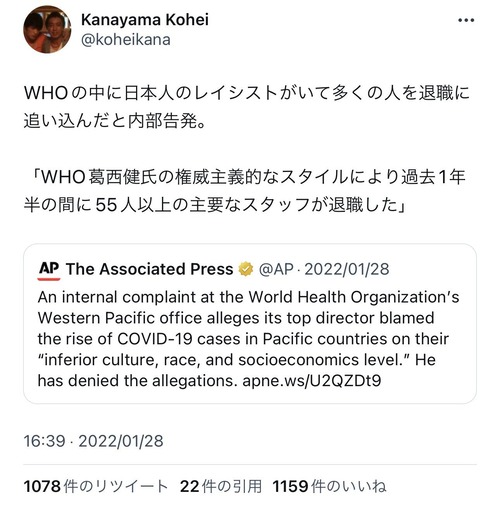Screen dimensions: 500x507
Task: Click the line ending with 内部告発。
Action: (115, 121)
